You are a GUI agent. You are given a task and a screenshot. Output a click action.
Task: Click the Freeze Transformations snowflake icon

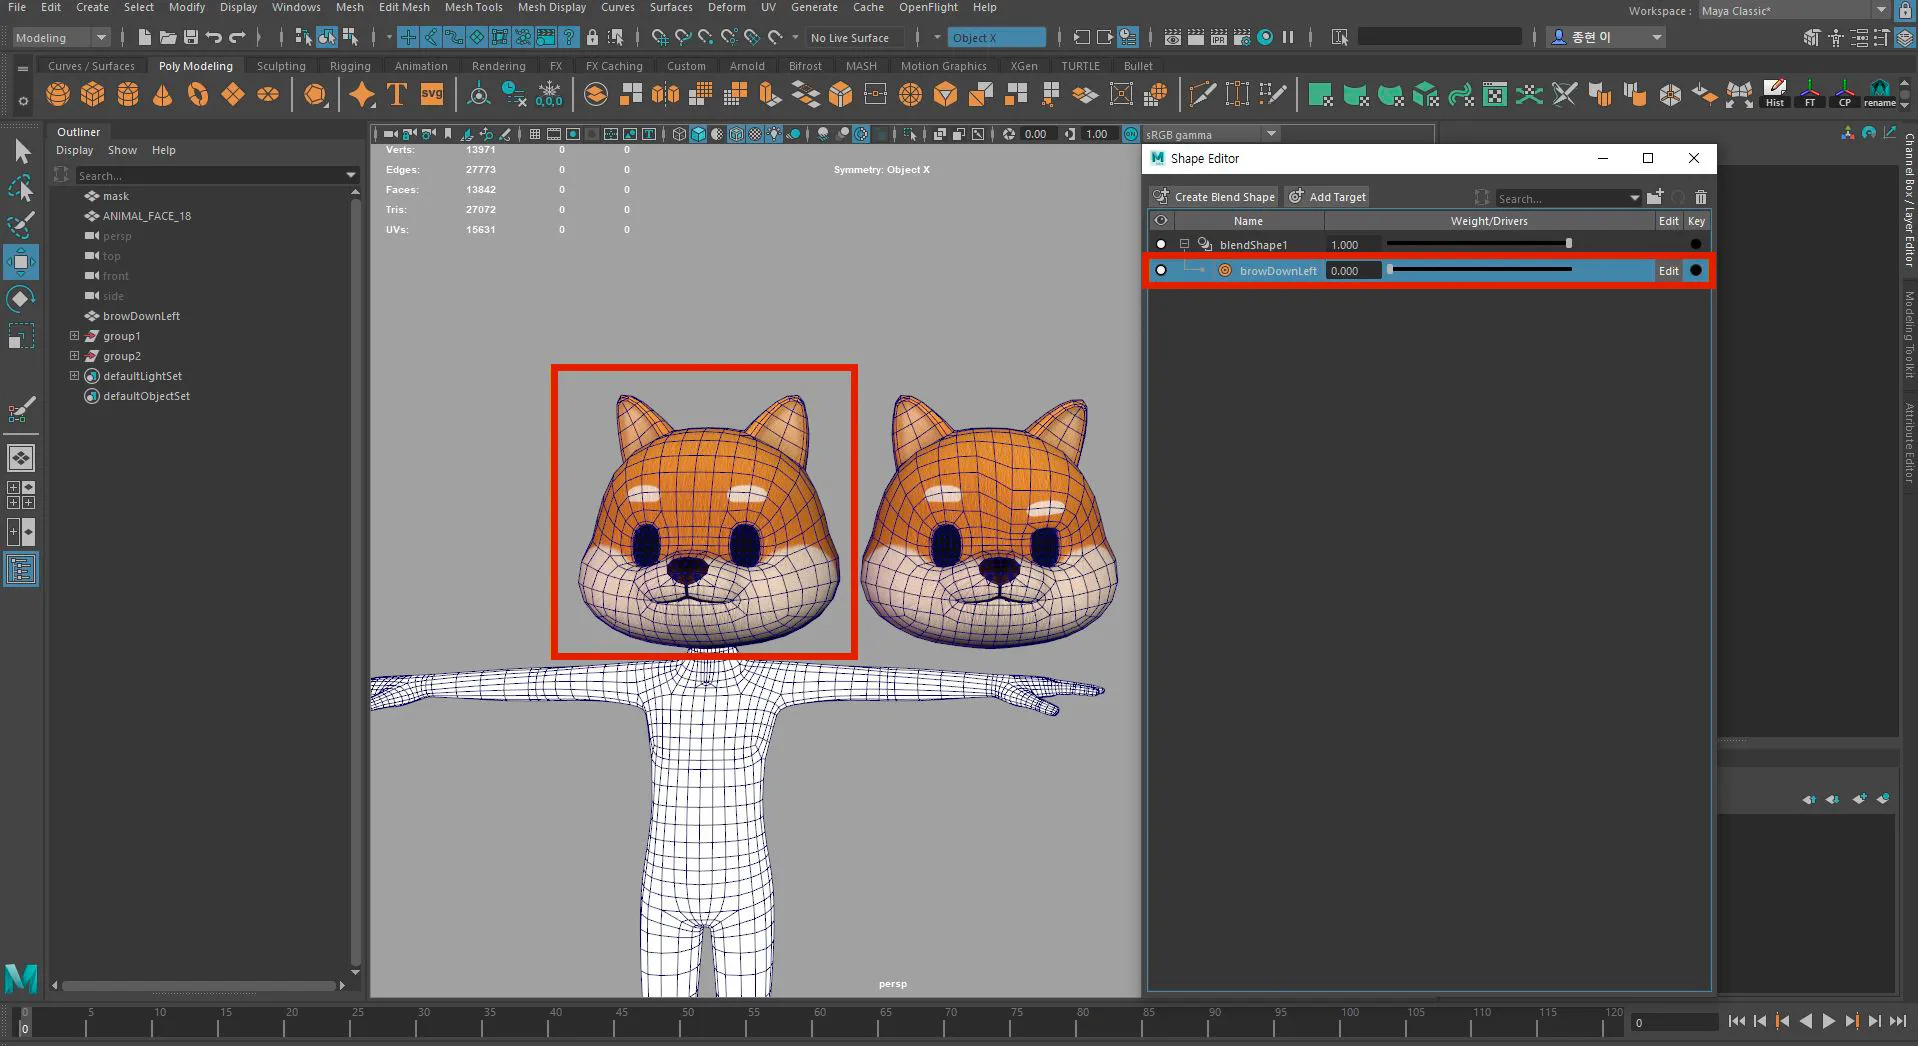click(549, 94)
